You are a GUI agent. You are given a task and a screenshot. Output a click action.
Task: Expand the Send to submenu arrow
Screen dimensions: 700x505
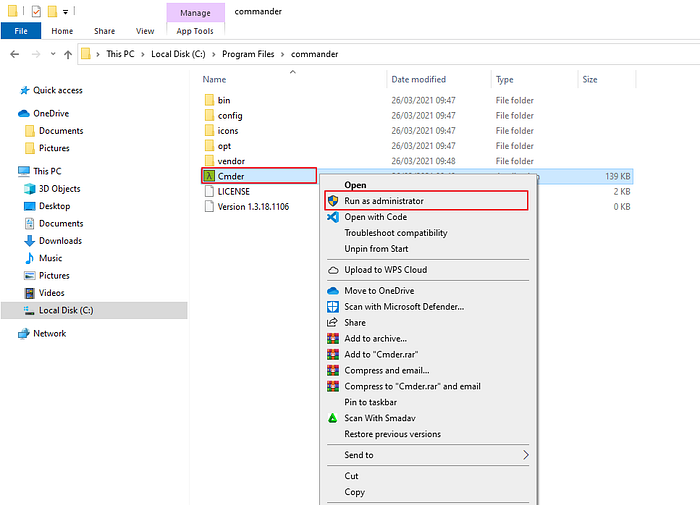click(x=525, y=455)
